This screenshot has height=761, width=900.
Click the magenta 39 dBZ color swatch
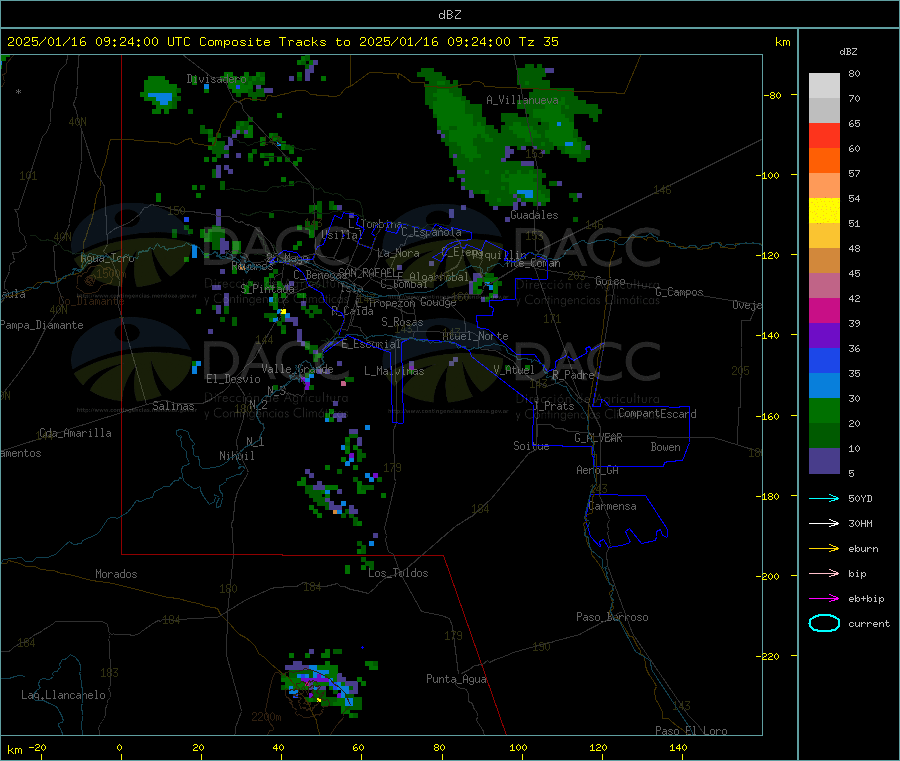[x=824, y=310]
